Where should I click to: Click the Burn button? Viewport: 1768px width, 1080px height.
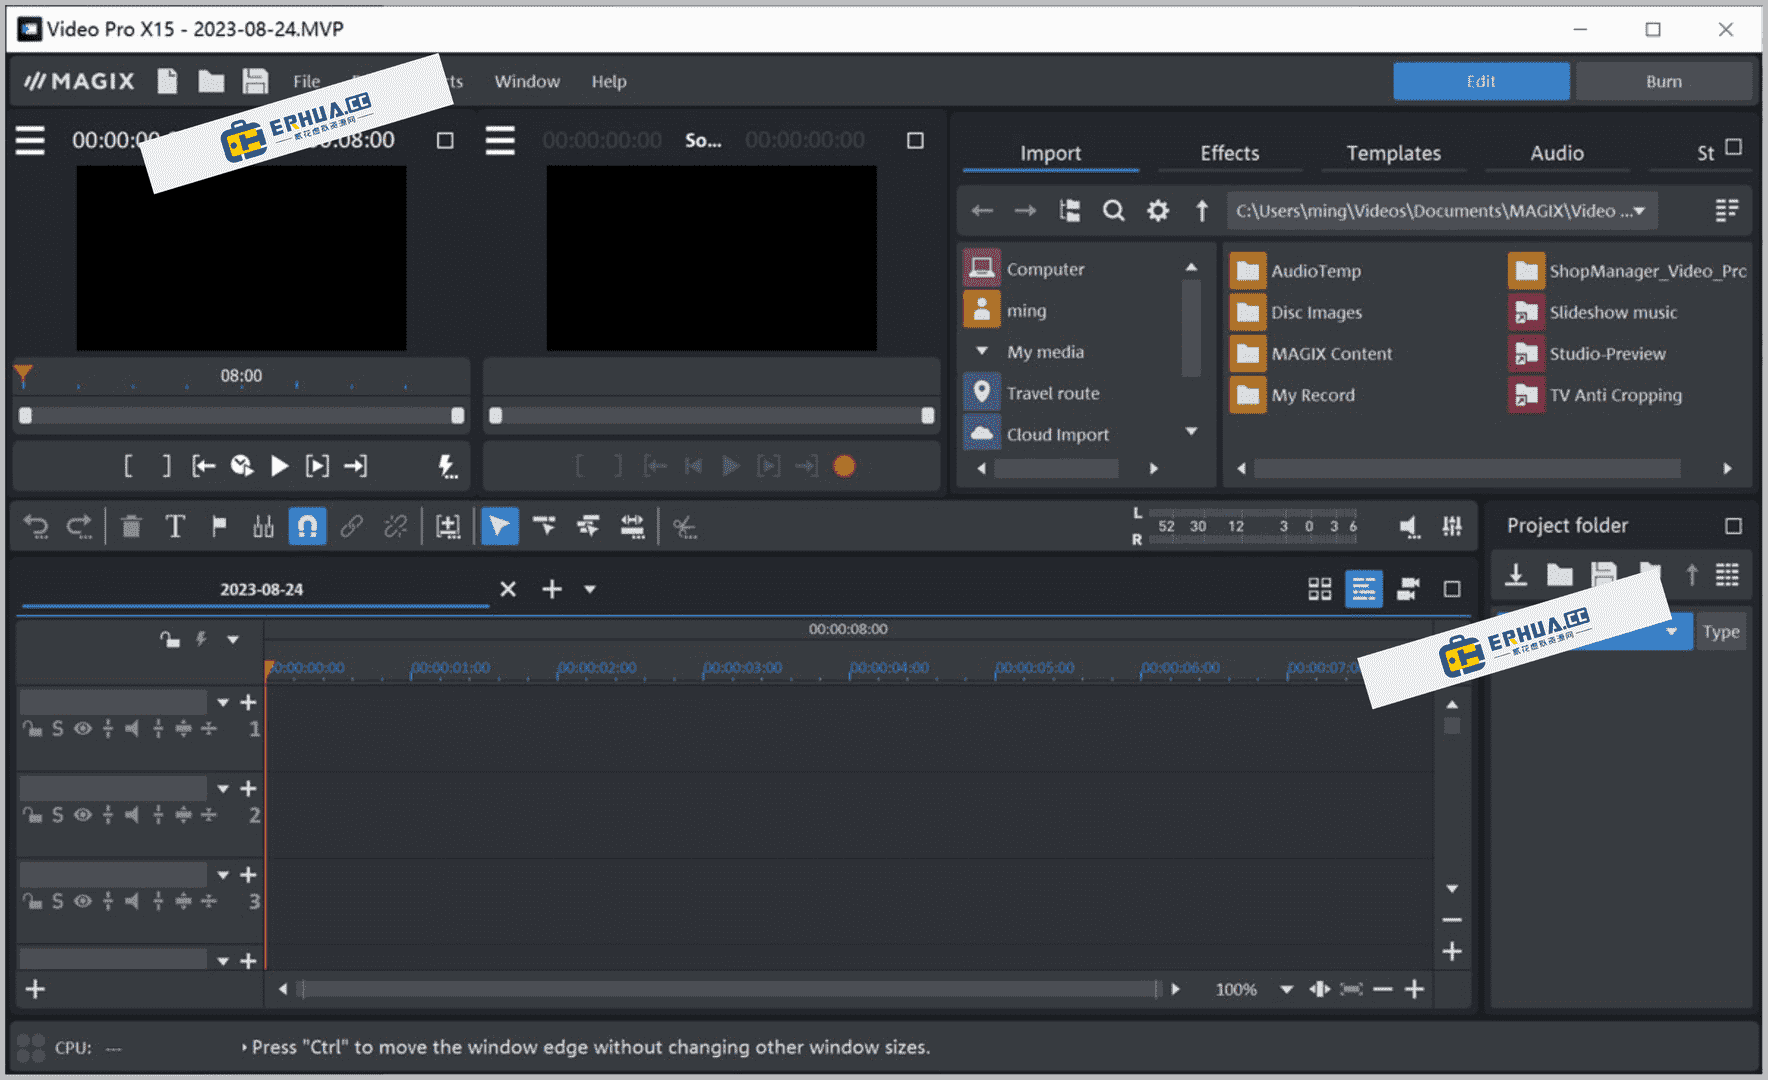pos(1664,81)
